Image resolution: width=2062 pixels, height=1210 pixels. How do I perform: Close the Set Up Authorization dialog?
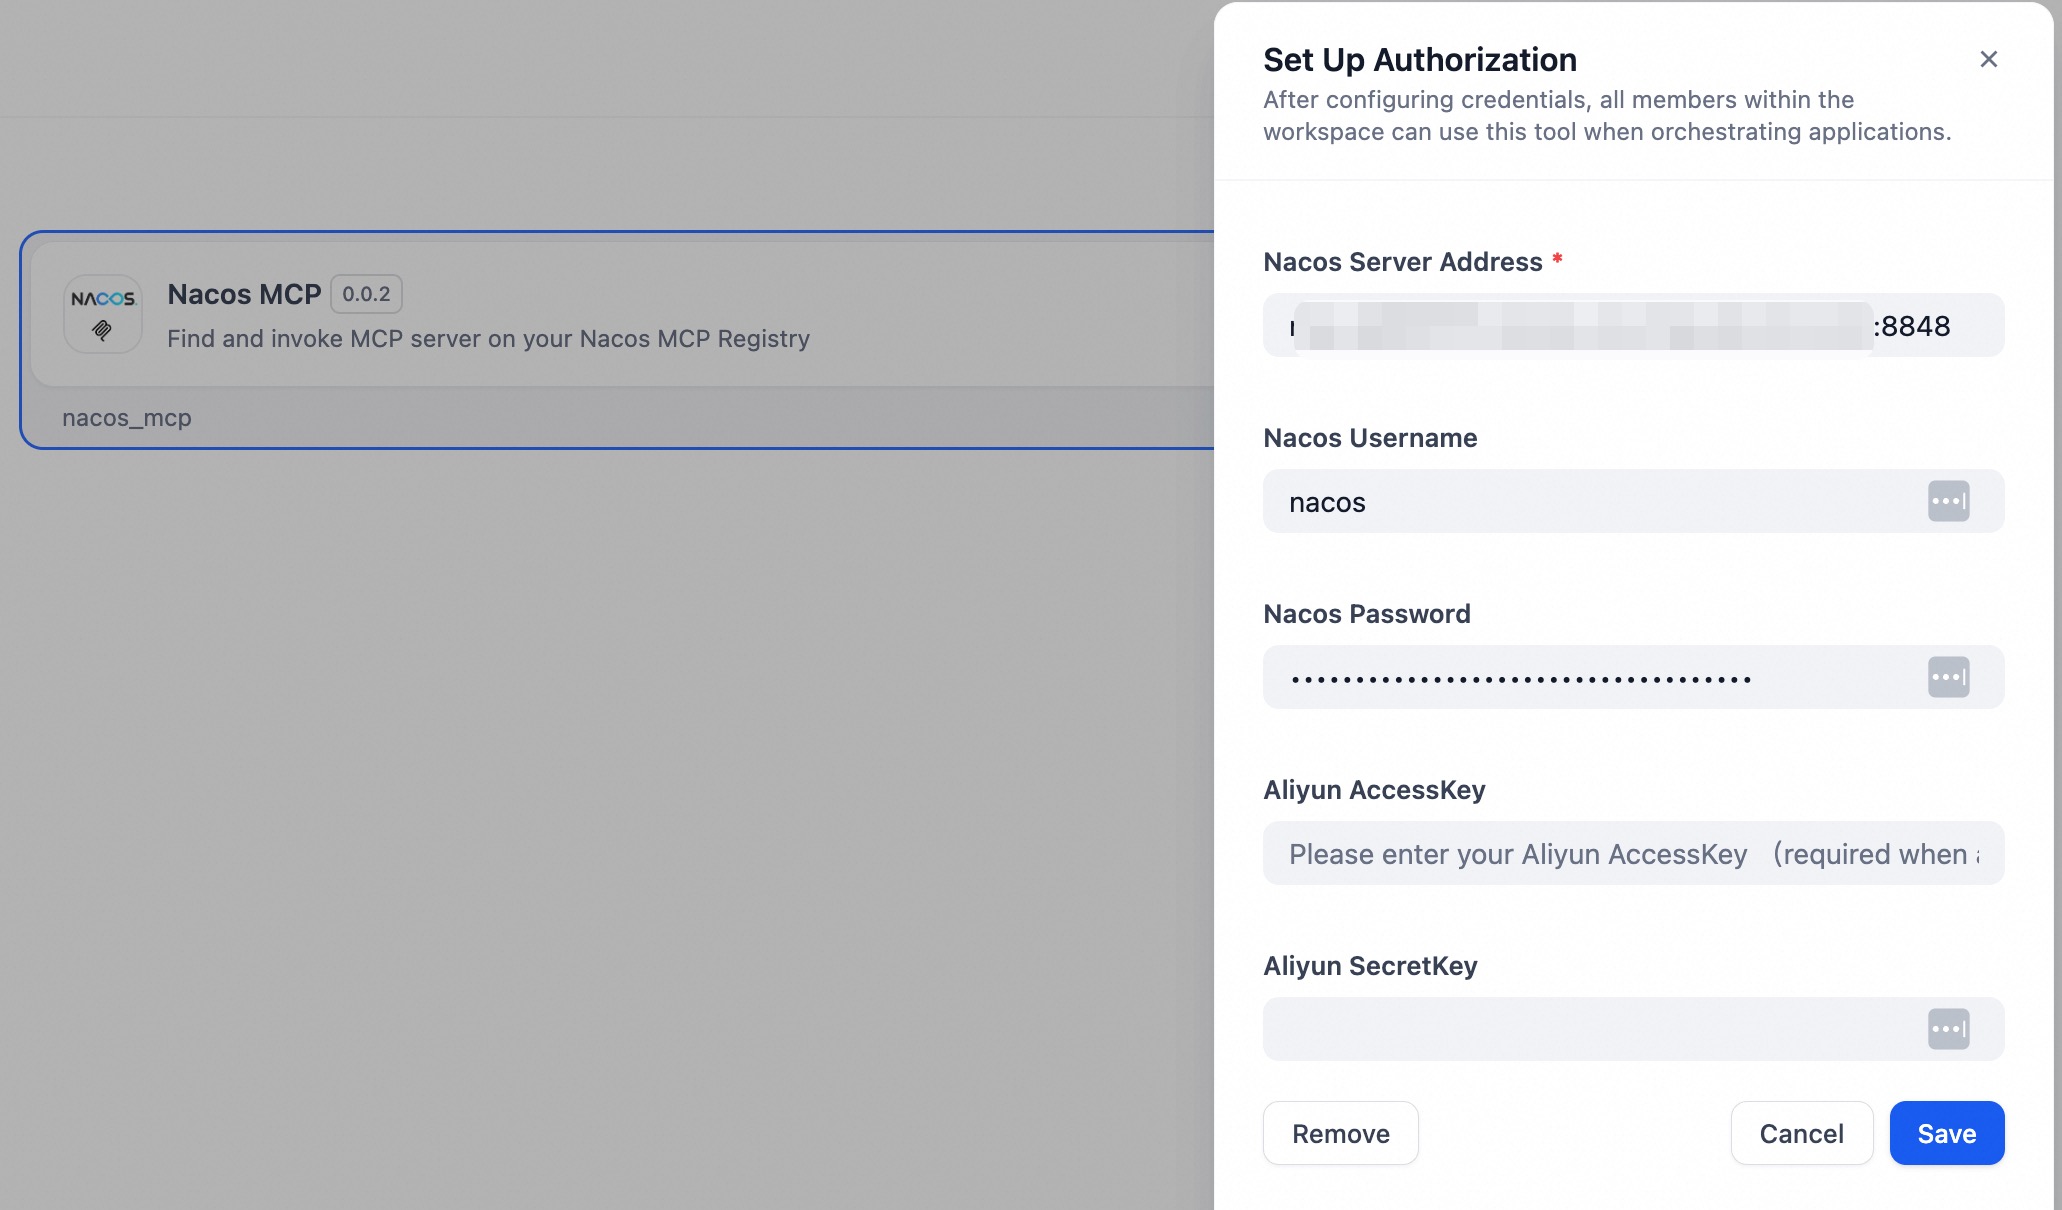click(x=1988, y=59)
